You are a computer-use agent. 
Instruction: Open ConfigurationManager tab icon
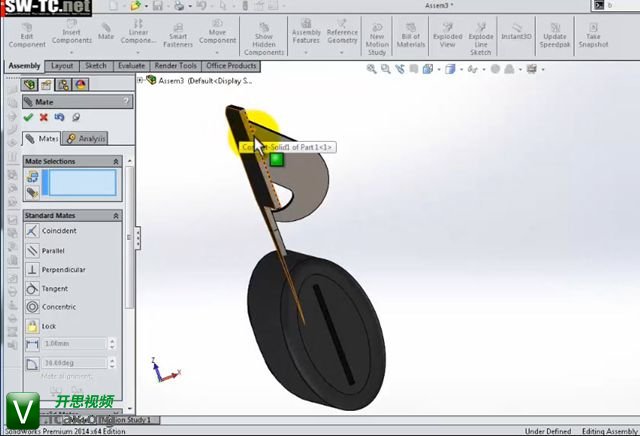click(x=63, y=85)
